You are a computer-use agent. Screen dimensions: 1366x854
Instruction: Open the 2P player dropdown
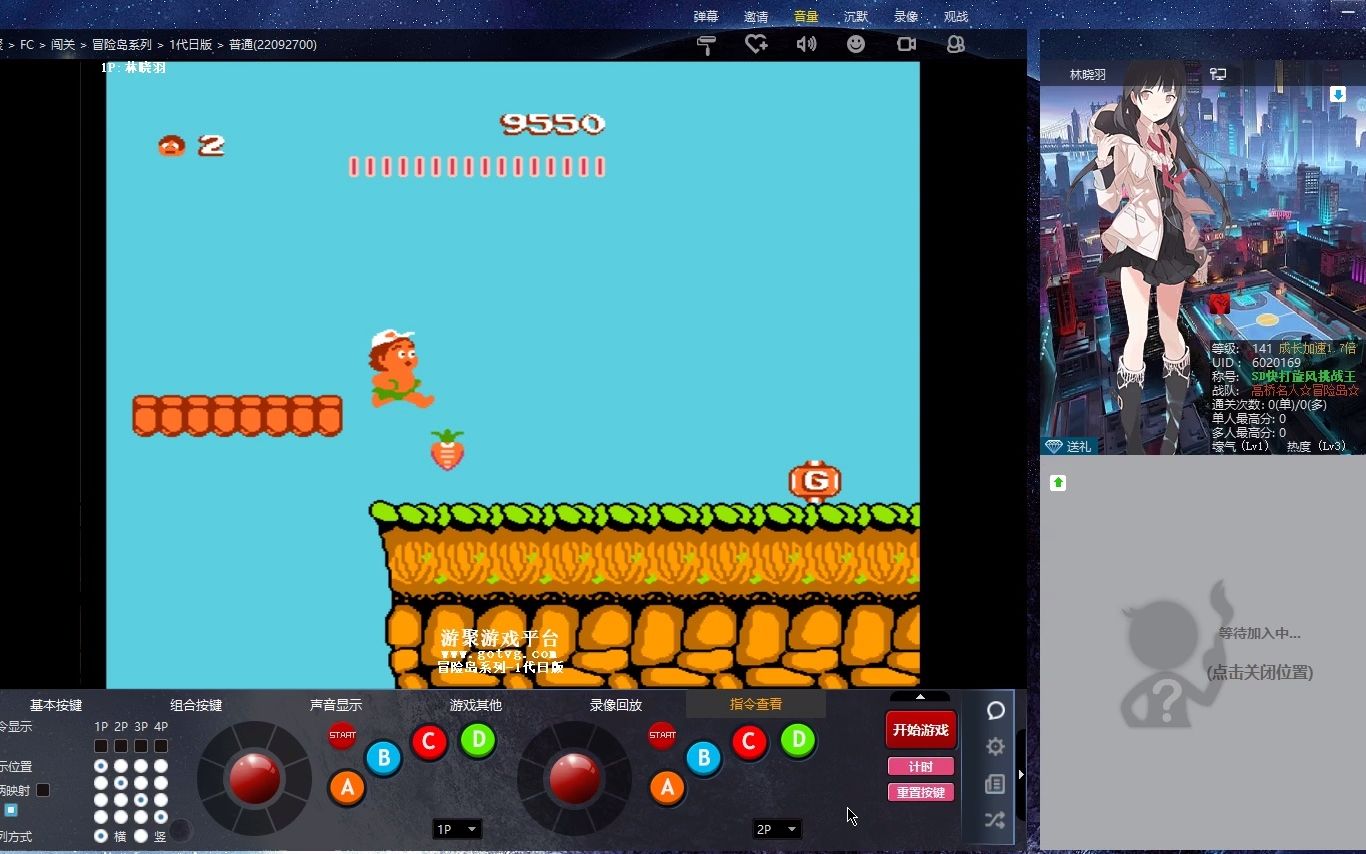point(777,829)
